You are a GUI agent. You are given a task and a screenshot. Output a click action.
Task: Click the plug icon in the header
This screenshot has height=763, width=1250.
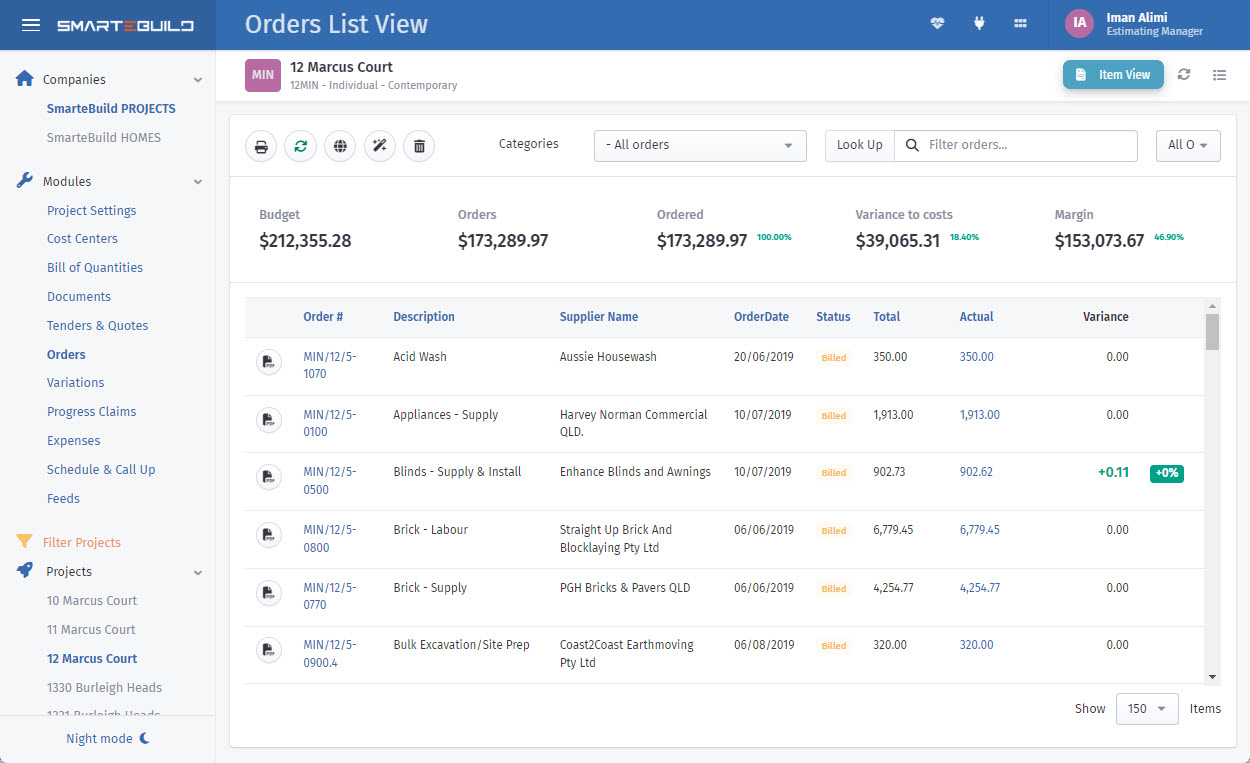(979, 22)
